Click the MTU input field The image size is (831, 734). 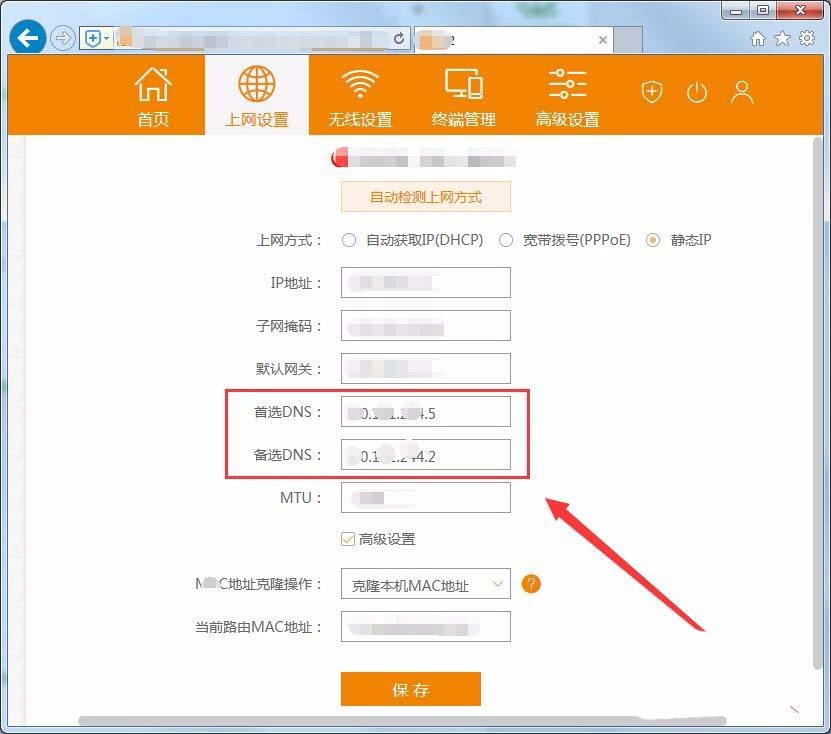(x=425, y=497)
